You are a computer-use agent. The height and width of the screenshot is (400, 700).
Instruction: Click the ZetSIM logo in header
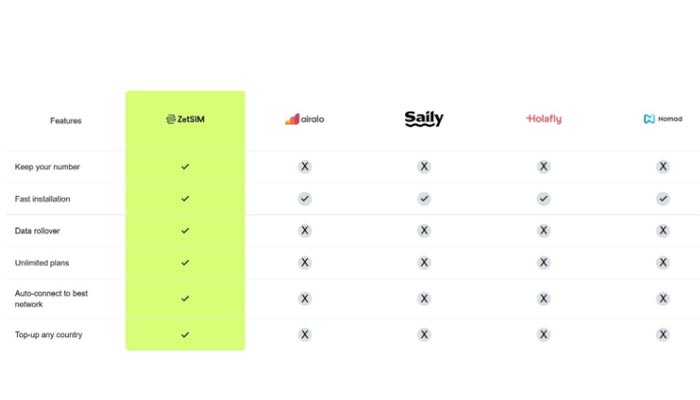click(x=185, y=119)
